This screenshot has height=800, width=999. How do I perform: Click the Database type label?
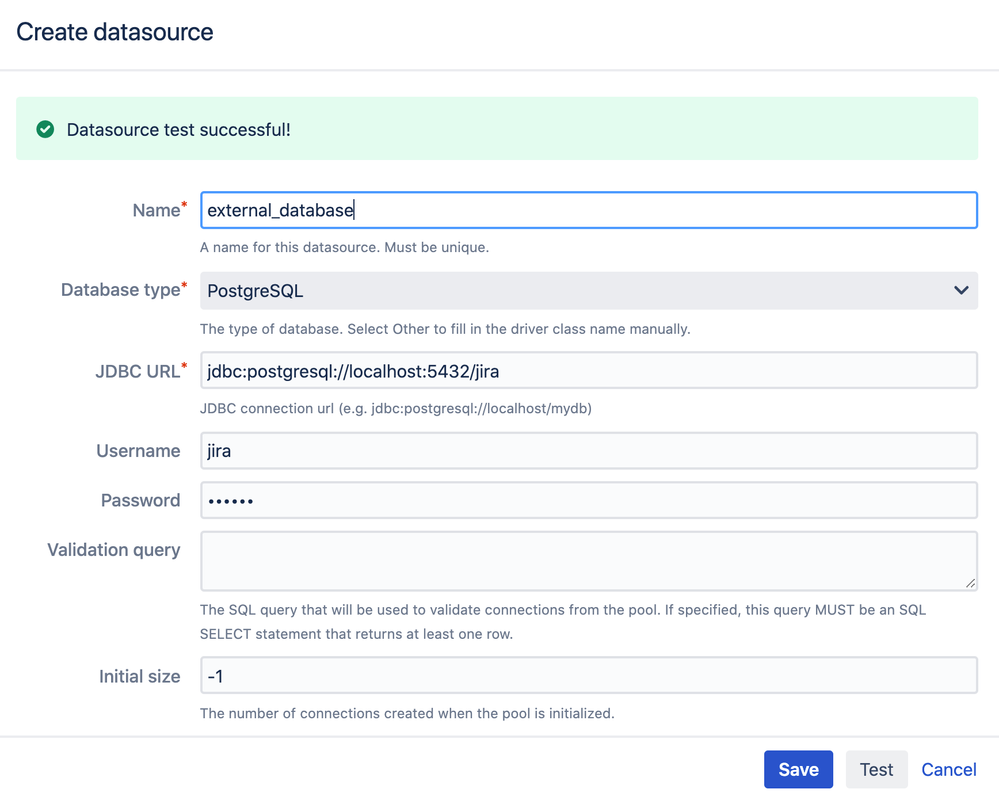click(x=120, y=290)
